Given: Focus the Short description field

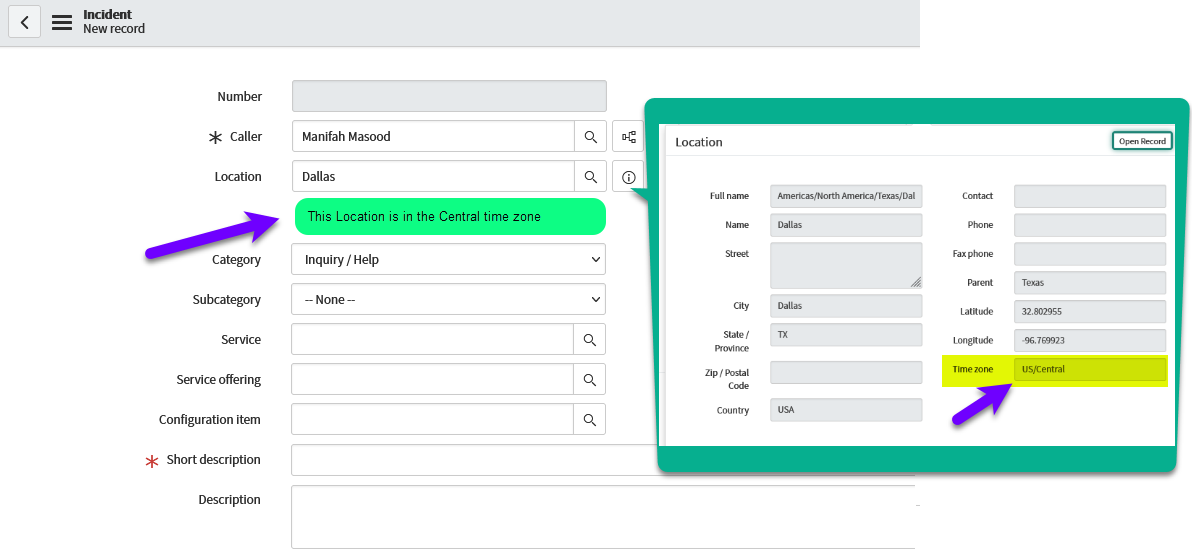Looking at the screenshot, I should 474,460.
